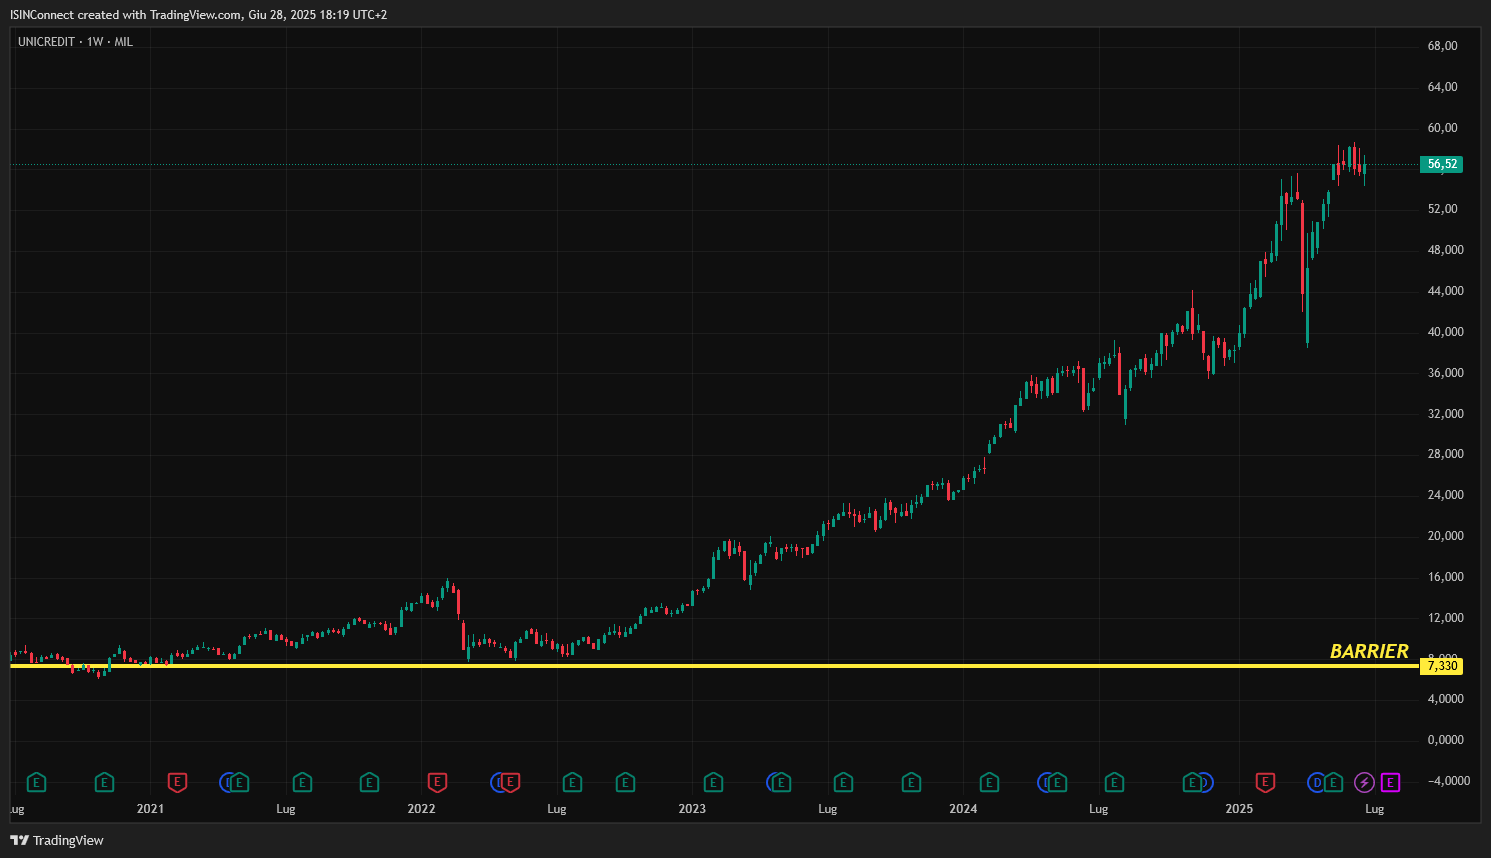Screen dimensions: 1491x858
Task: Click the magenta square E upcoming earnings marker
Action: (1390, 782)
